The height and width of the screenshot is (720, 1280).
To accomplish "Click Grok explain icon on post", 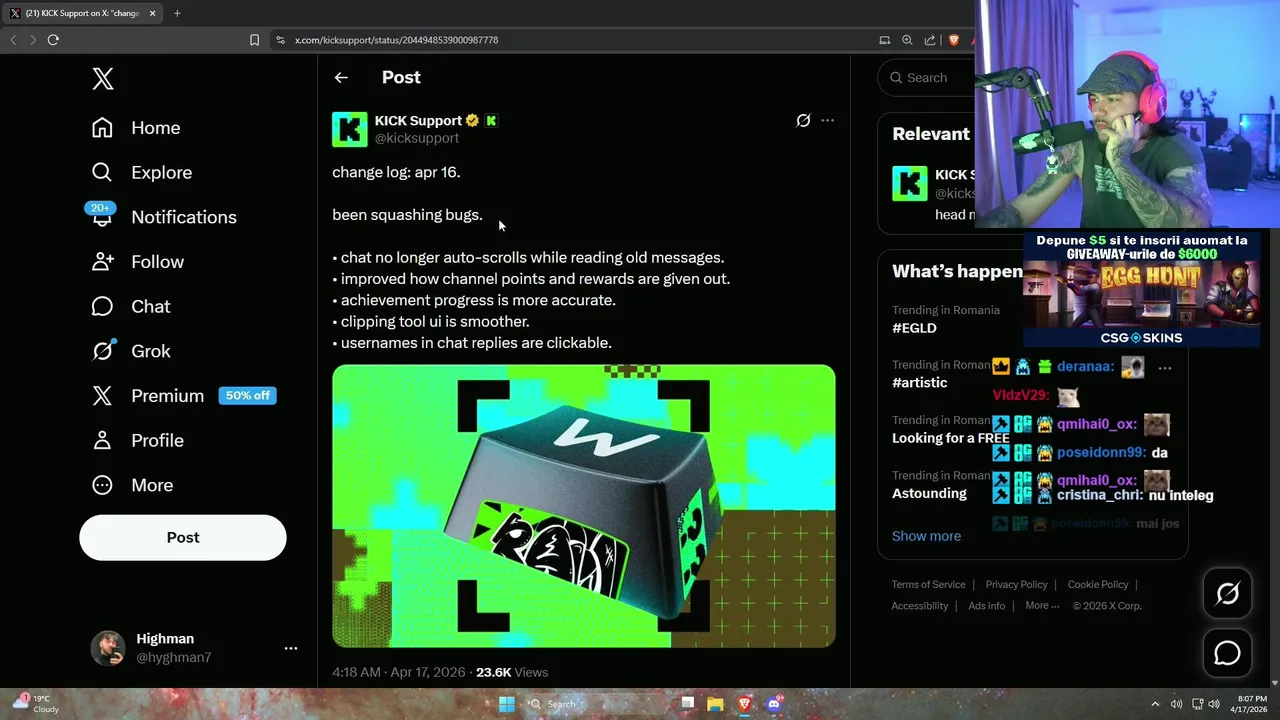I will (x=803, y=120).
